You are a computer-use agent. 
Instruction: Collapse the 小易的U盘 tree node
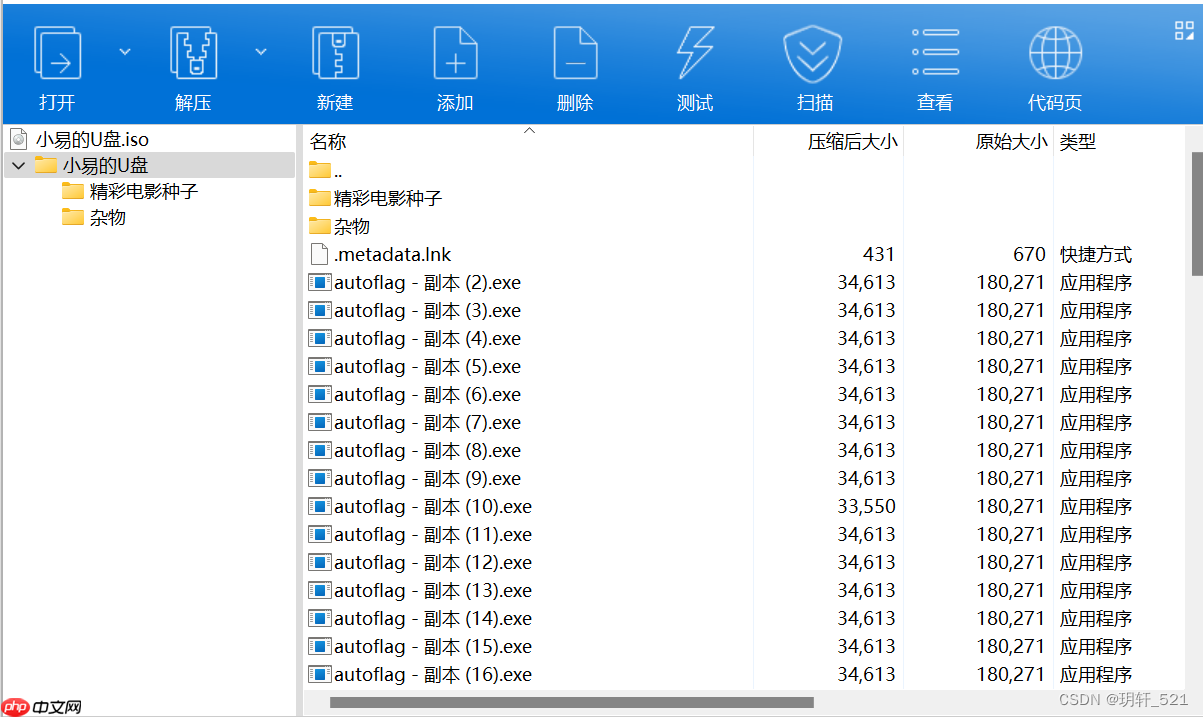click(18, 164)
